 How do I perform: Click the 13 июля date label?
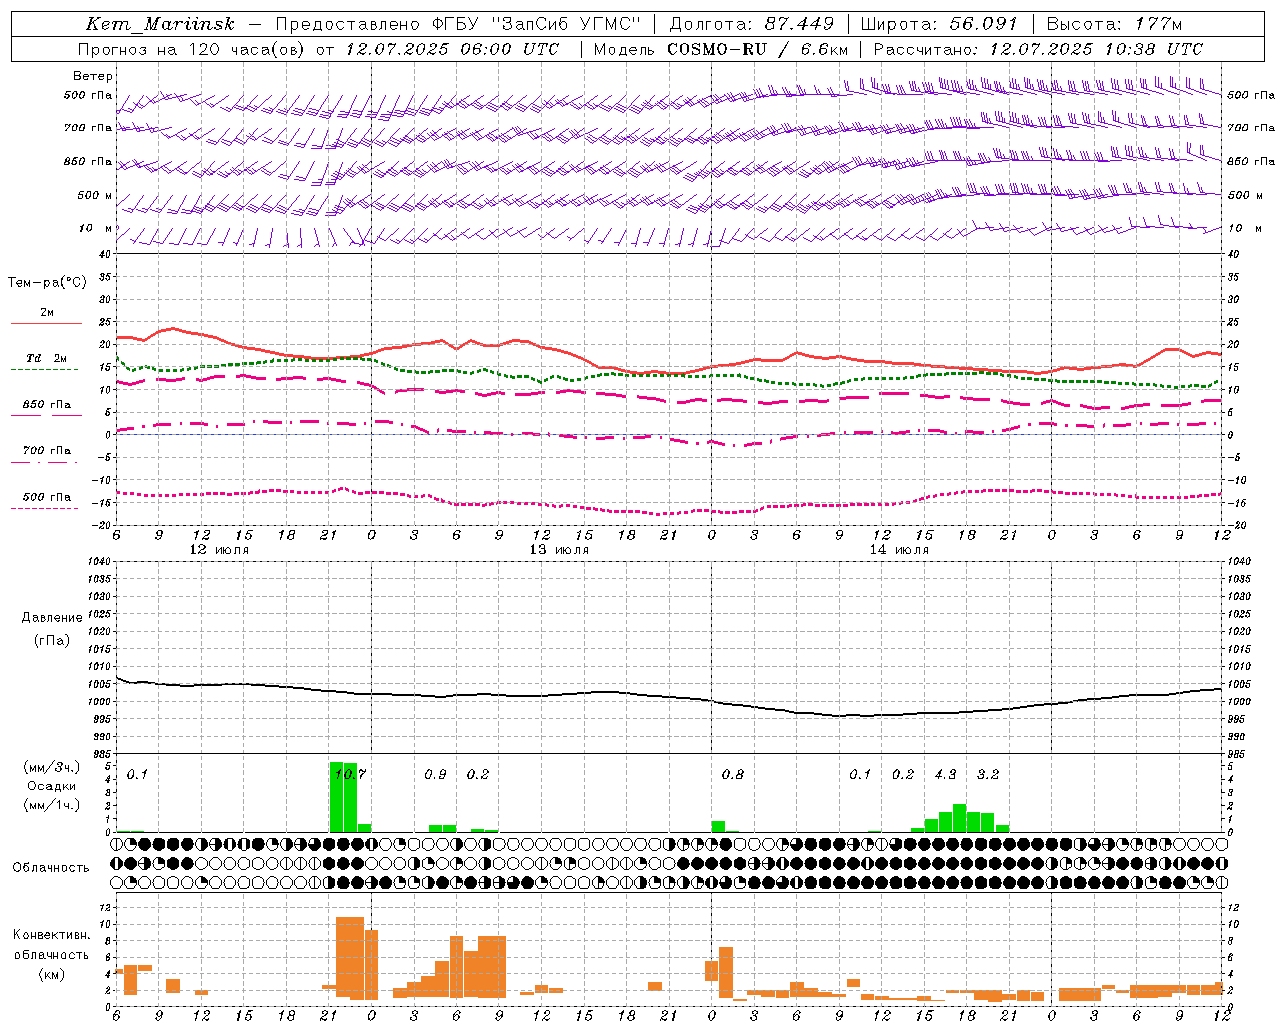[x=559, y=550]
